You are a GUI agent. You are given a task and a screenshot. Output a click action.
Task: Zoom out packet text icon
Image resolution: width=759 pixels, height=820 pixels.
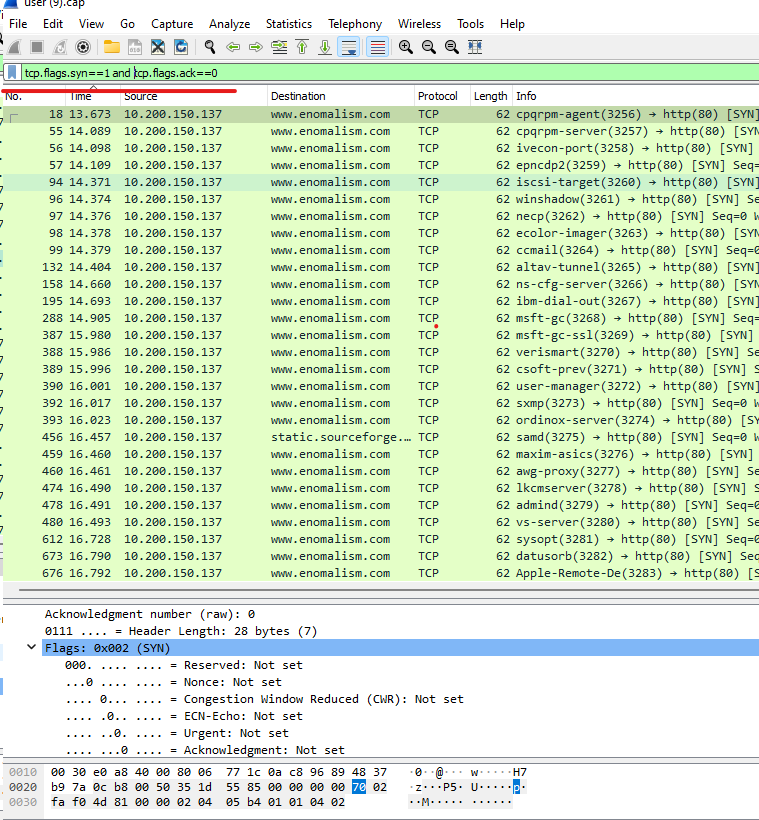[428, 47]
